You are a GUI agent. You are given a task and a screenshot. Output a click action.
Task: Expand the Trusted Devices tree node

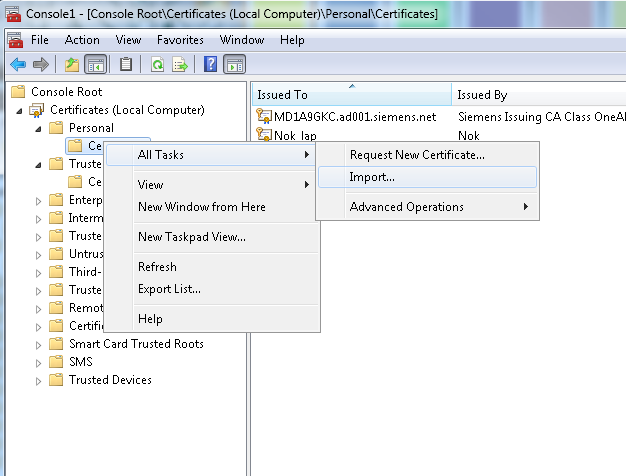[39, 380]
